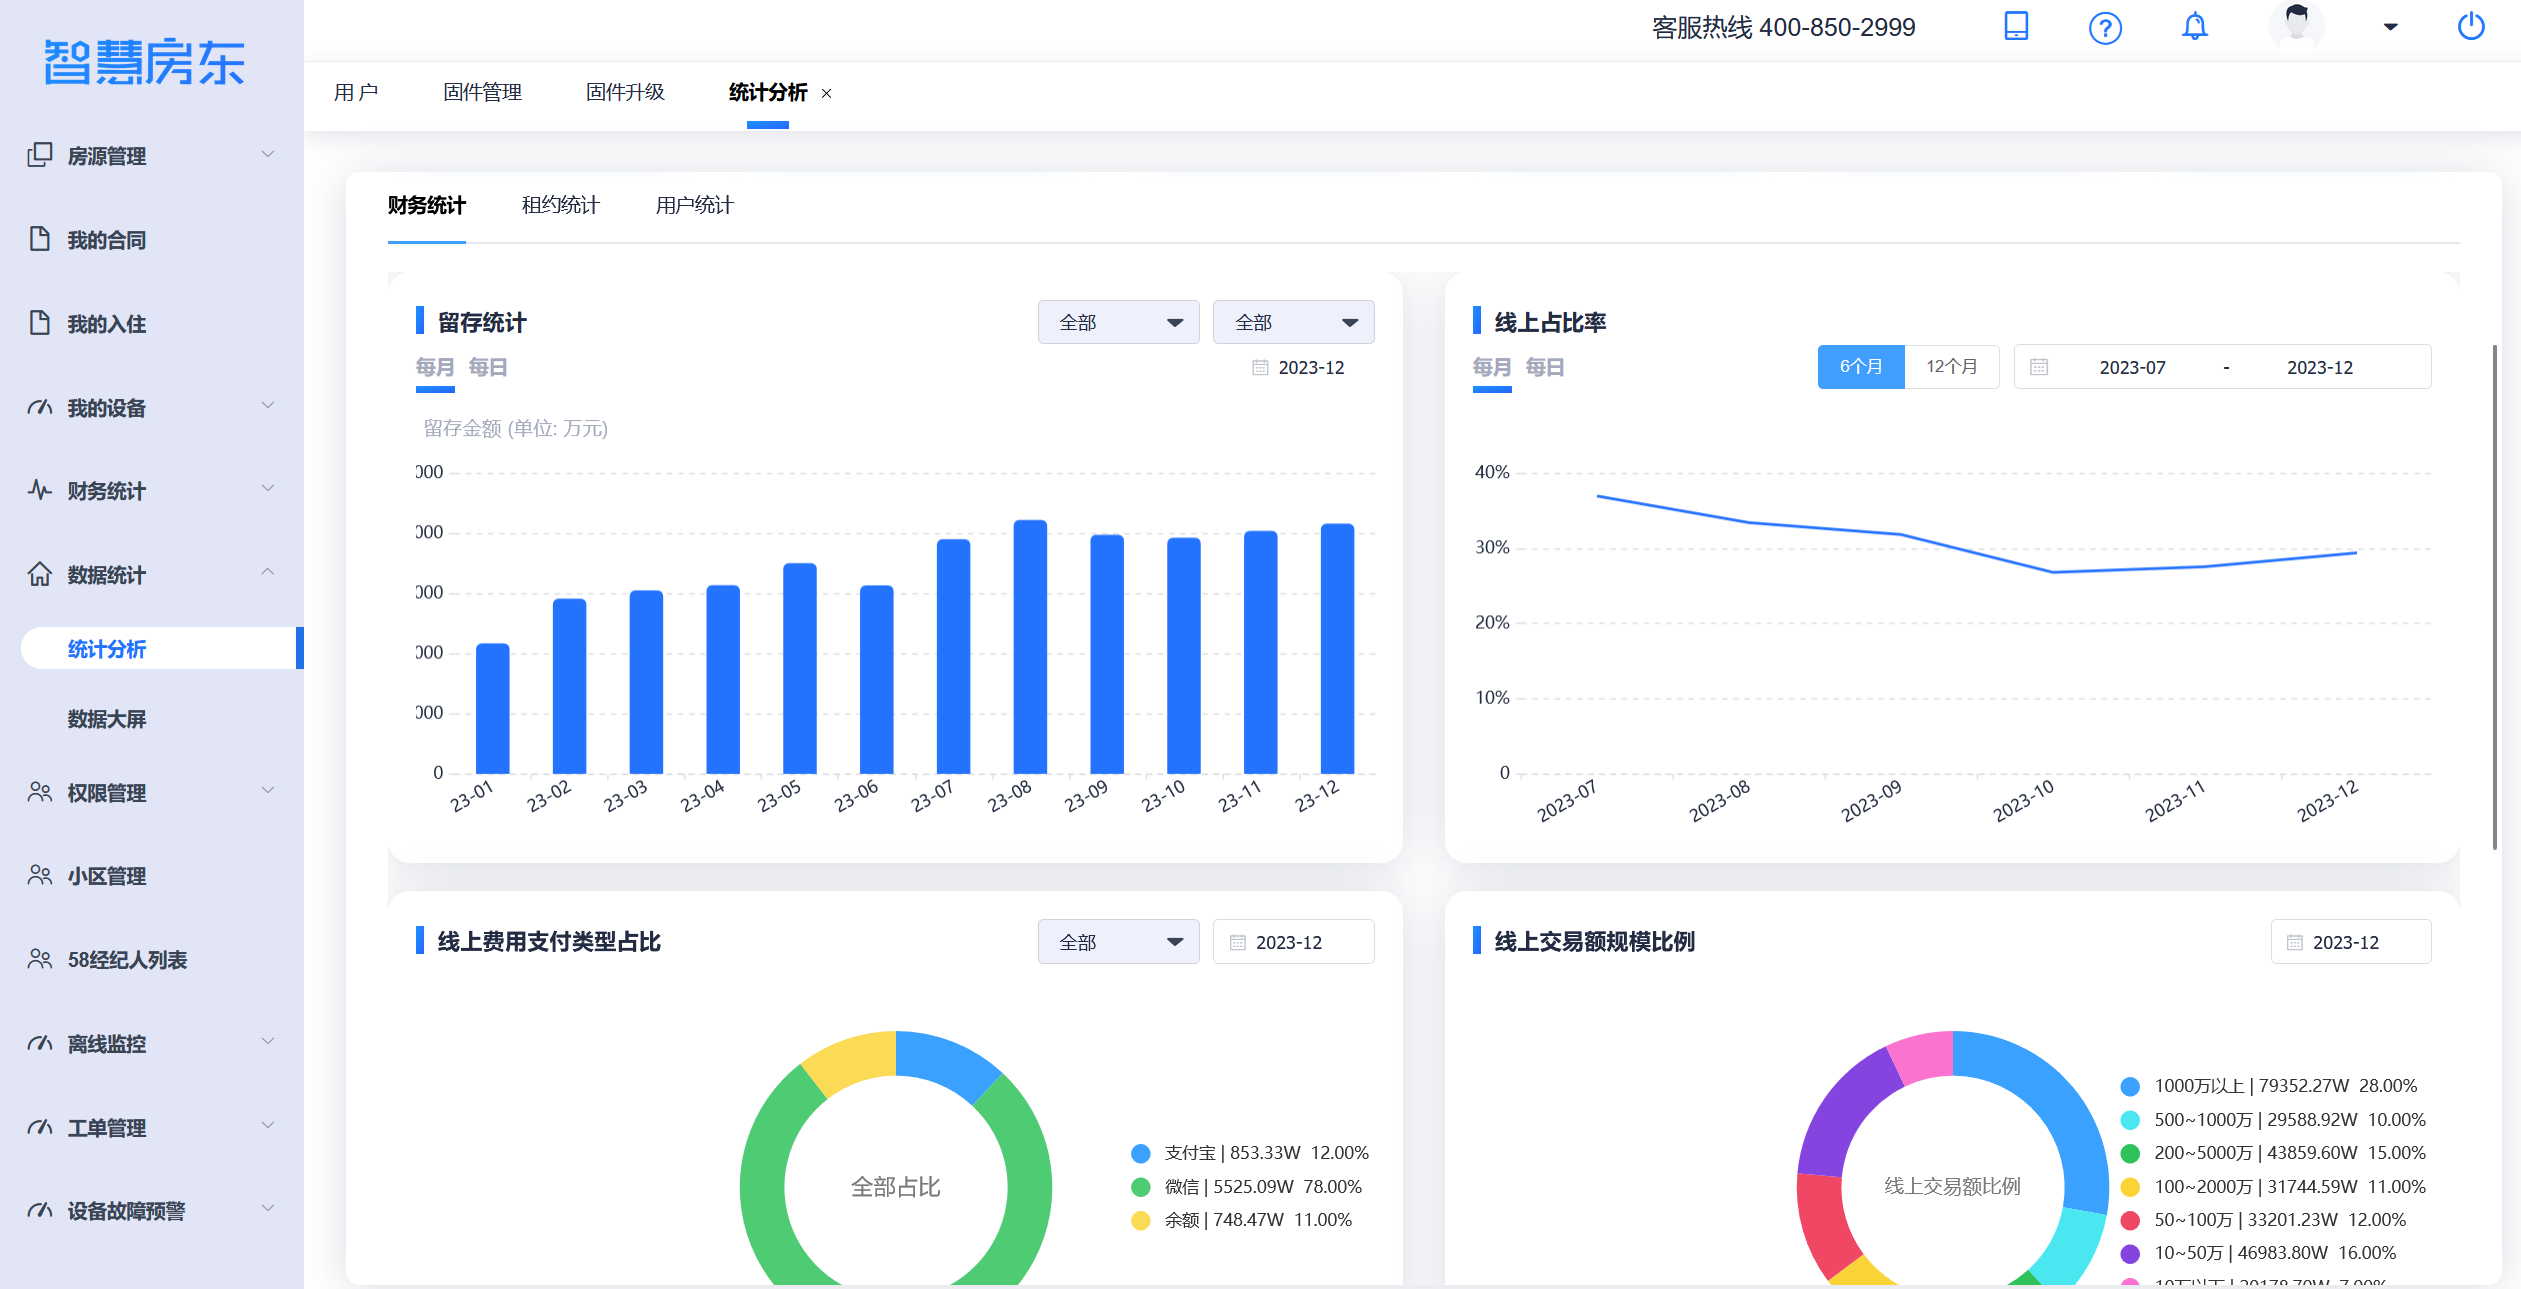
Task: Click the notification bell icon
Action: point(2194,27)
